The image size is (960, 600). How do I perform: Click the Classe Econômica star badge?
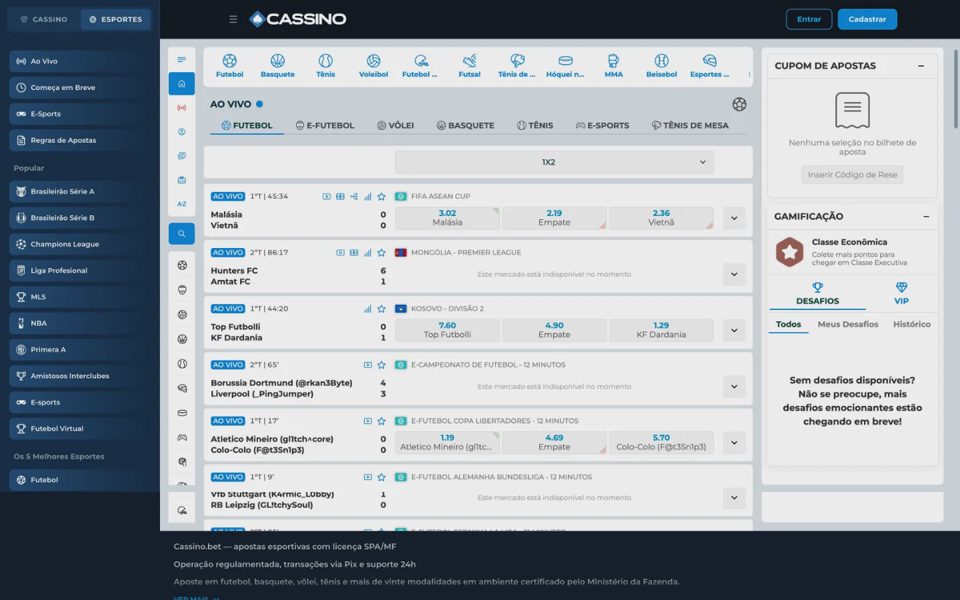click(789, 252)
